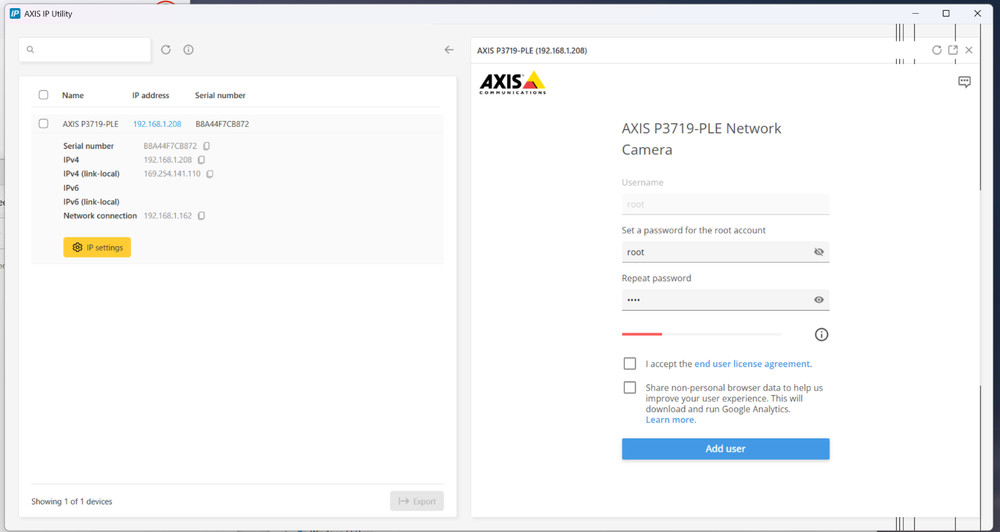
Task: Select all devices checkbox in header
Action: coord(43,95)
